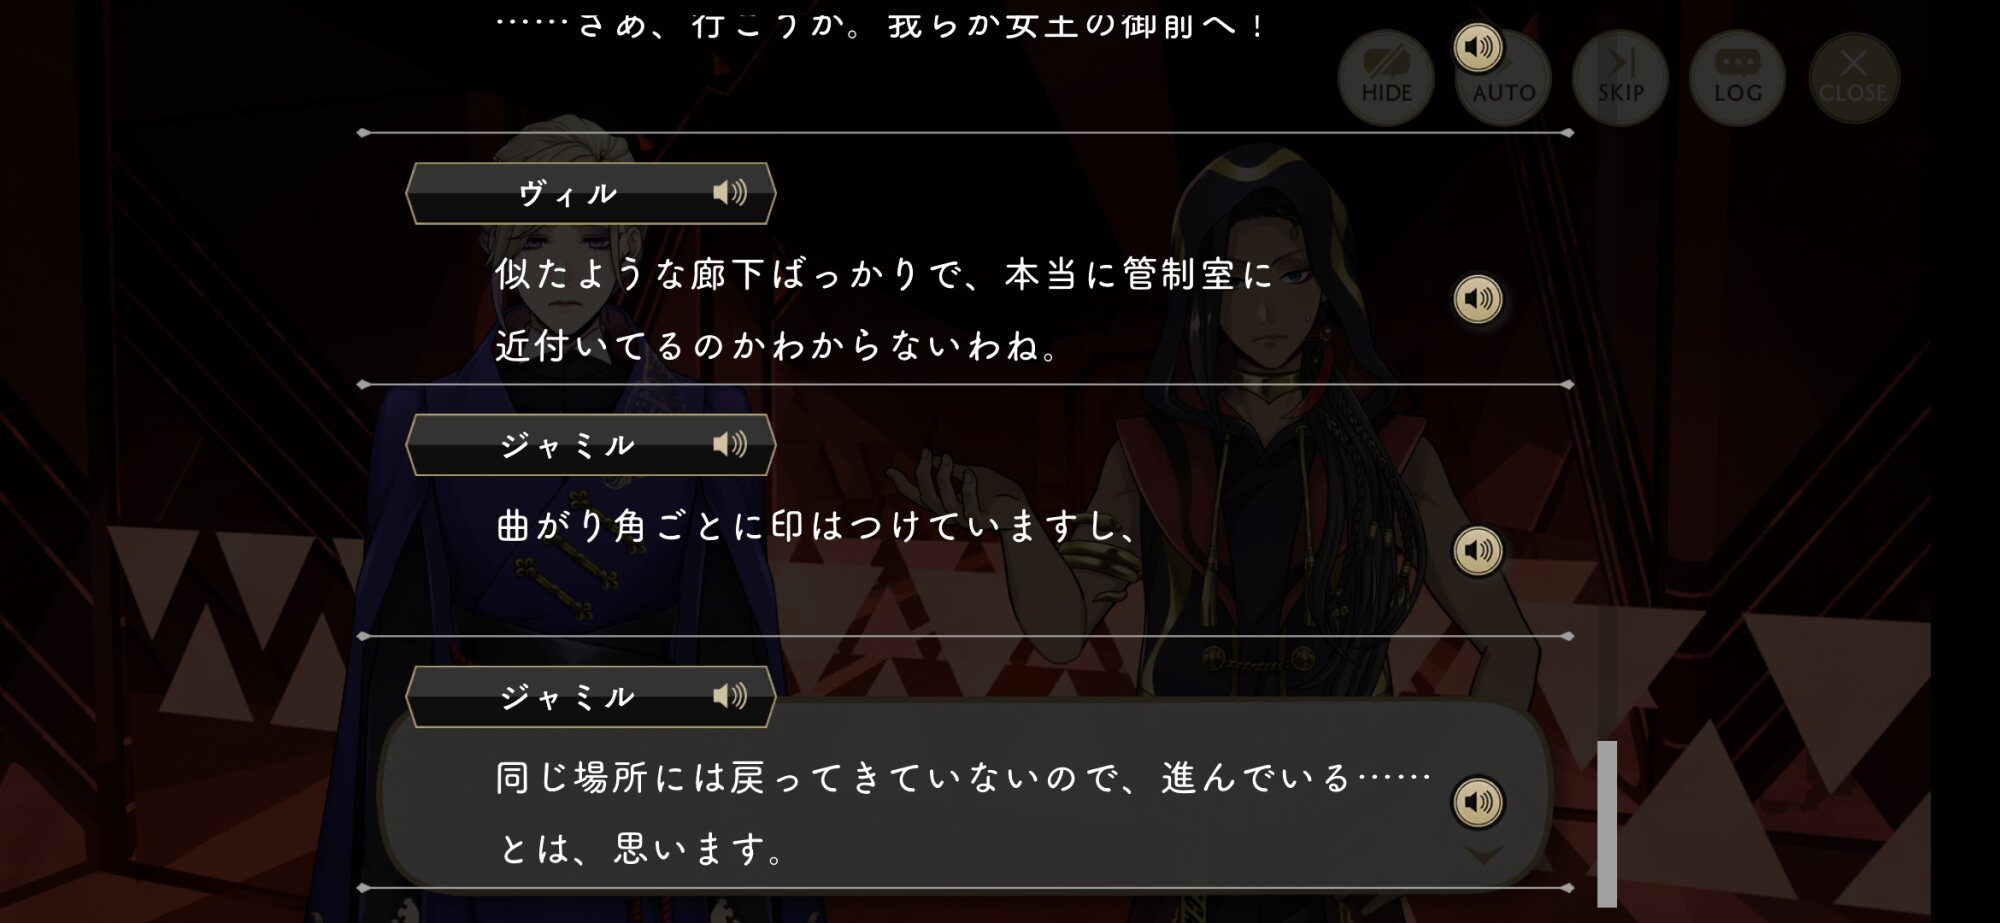Hide the dialogue window with HIDE

click(1386, 78)
